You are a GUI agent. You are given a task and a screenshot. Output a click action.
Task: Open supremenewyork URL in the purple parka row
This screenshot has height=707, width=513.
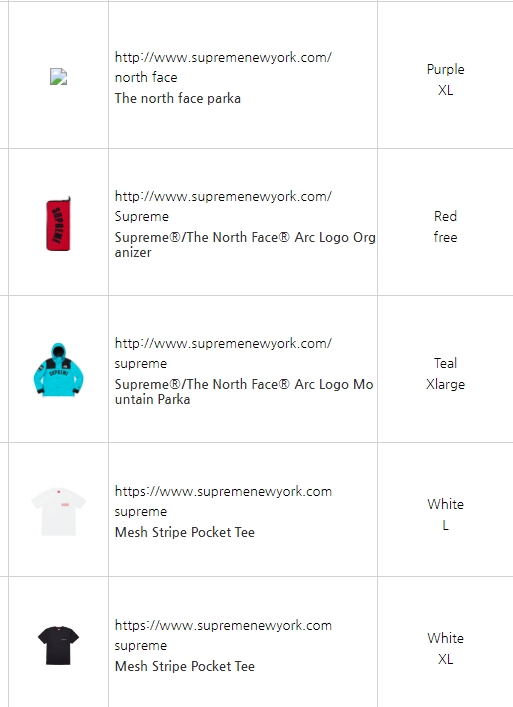[223, 57]
